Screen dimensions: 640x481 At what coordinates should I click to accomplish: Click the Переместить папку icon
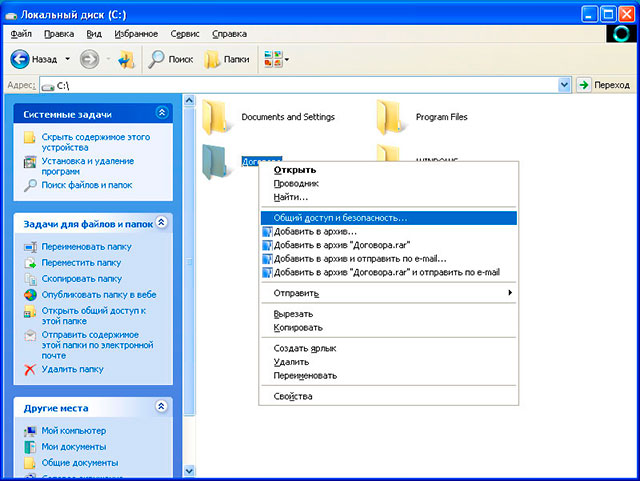coord(30,263)
